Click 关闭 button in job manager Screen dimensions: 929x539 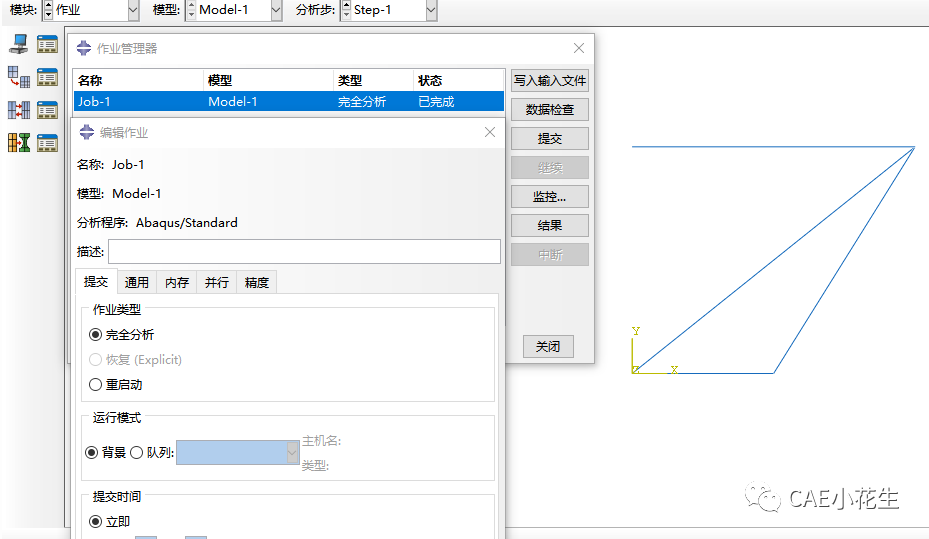pyautogui.click(x=548, y=346)
